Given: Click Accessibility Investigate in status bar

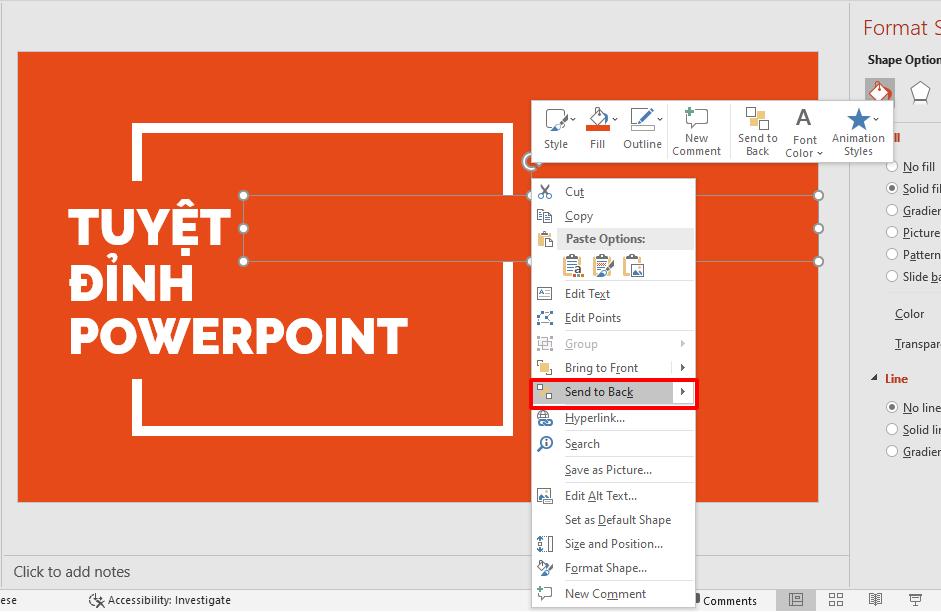Looking at the screenshot, I should [160, 600].
